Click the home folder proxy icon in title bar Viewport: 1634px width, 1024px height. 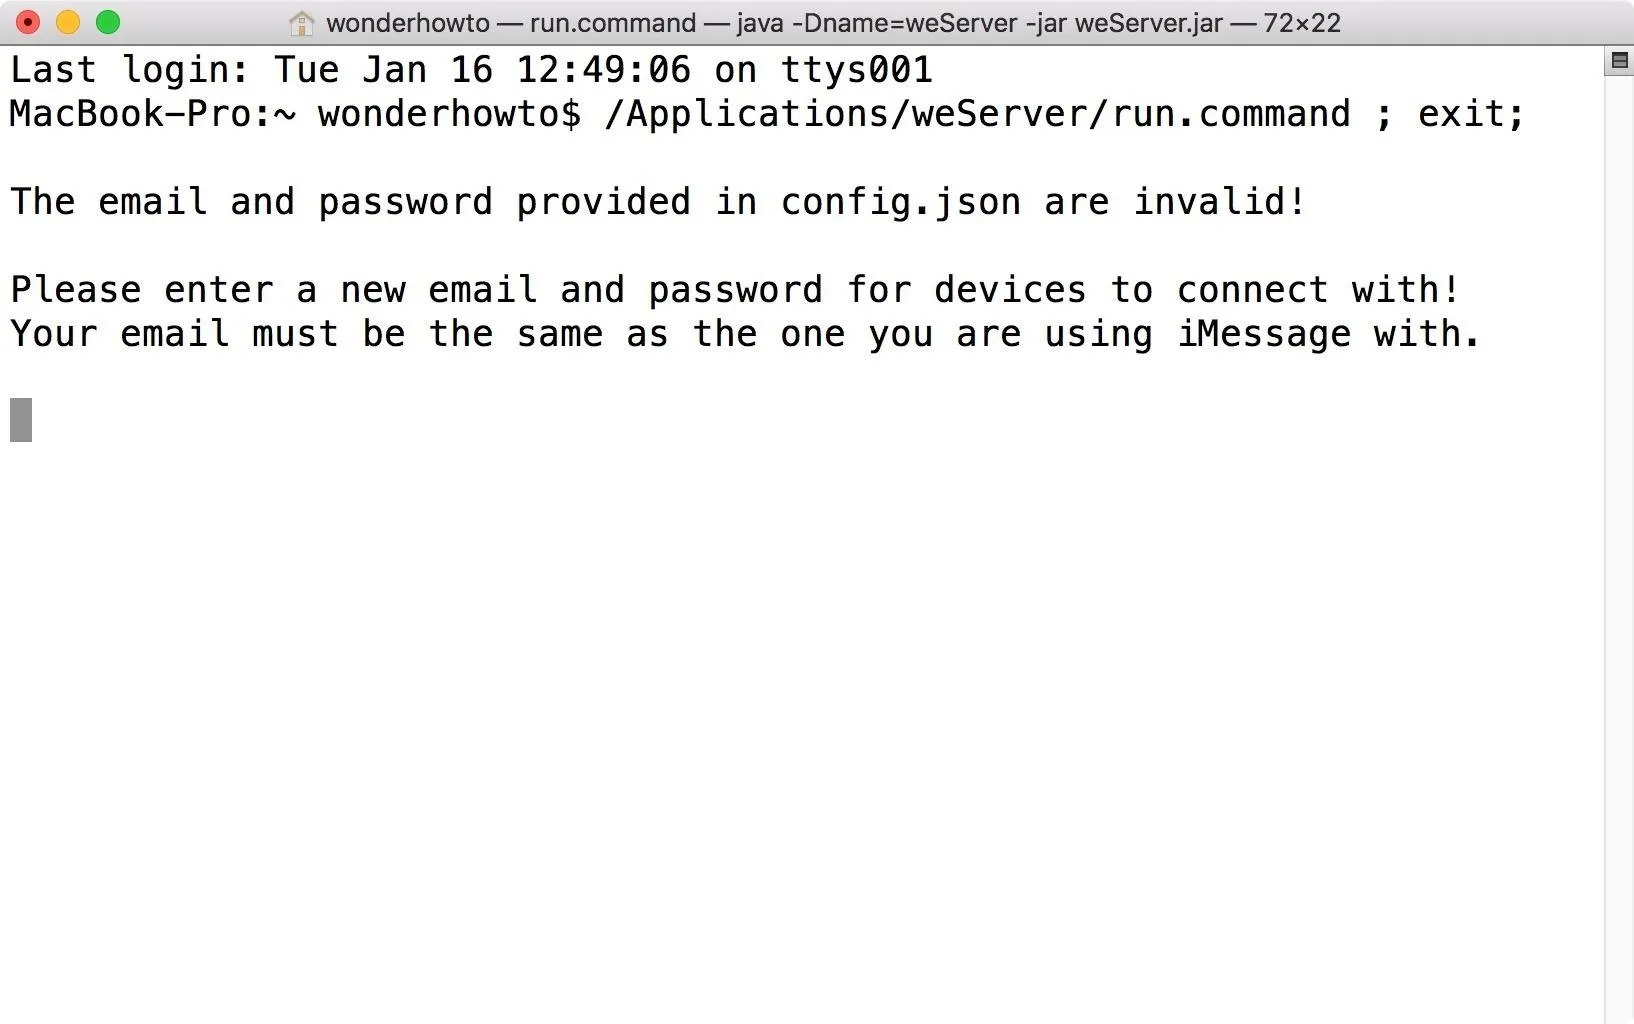[x=301, y=22]
